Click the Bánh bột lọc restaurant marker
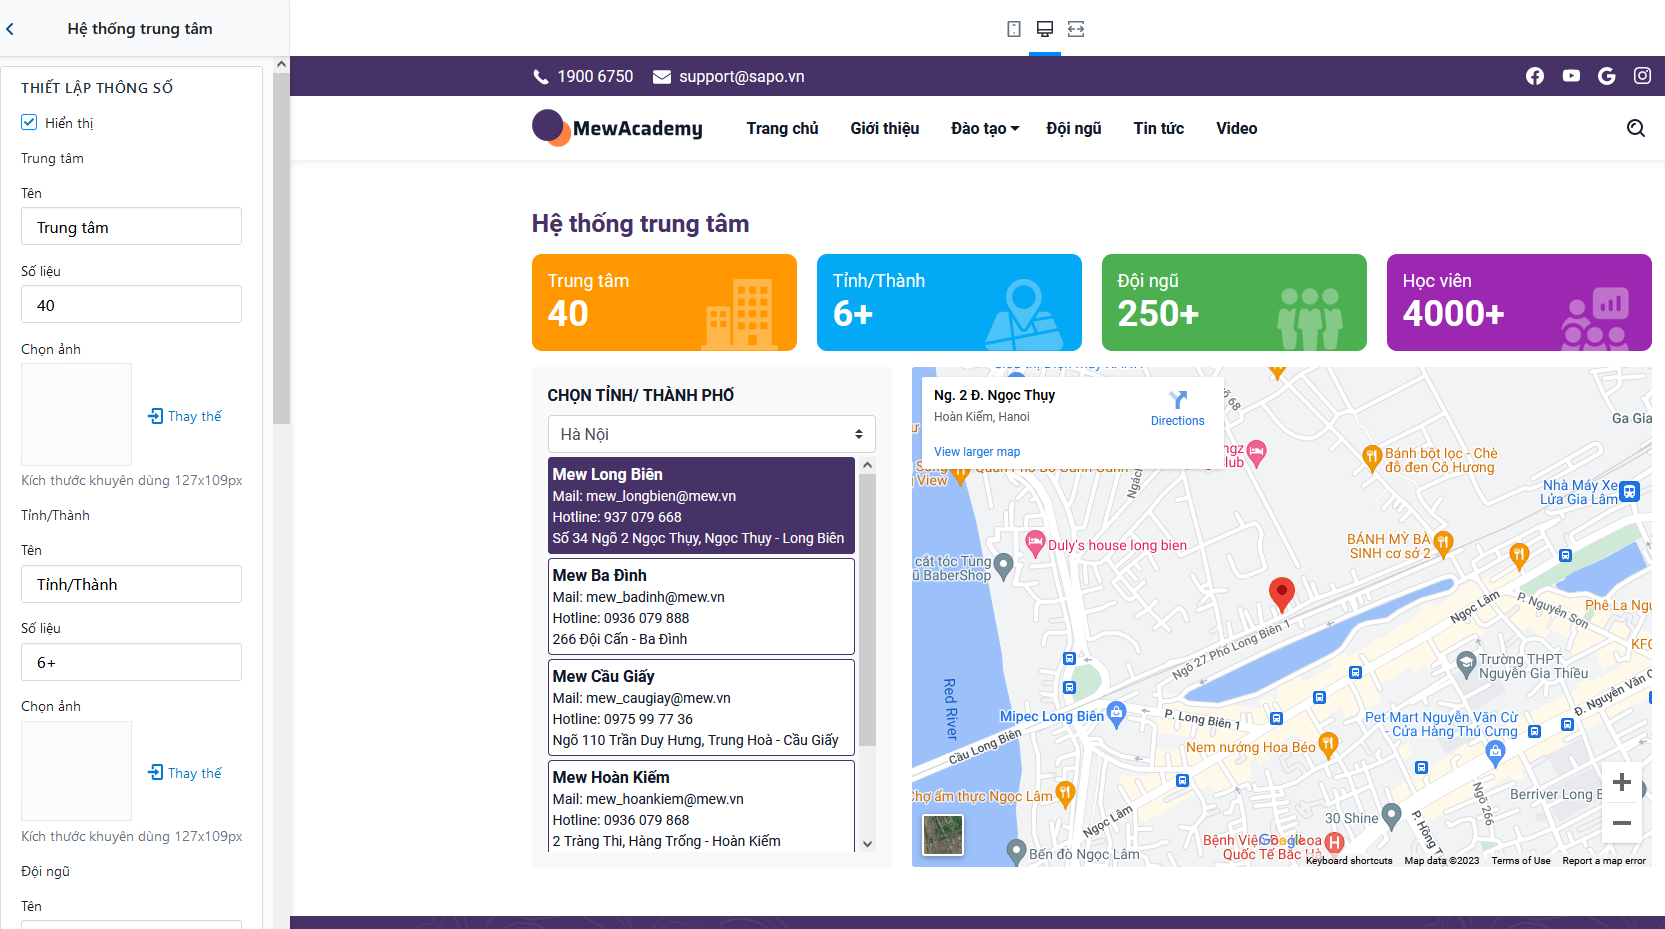Image resolution: width=1665 pixels, height=929 pixels. point(1372,458)
